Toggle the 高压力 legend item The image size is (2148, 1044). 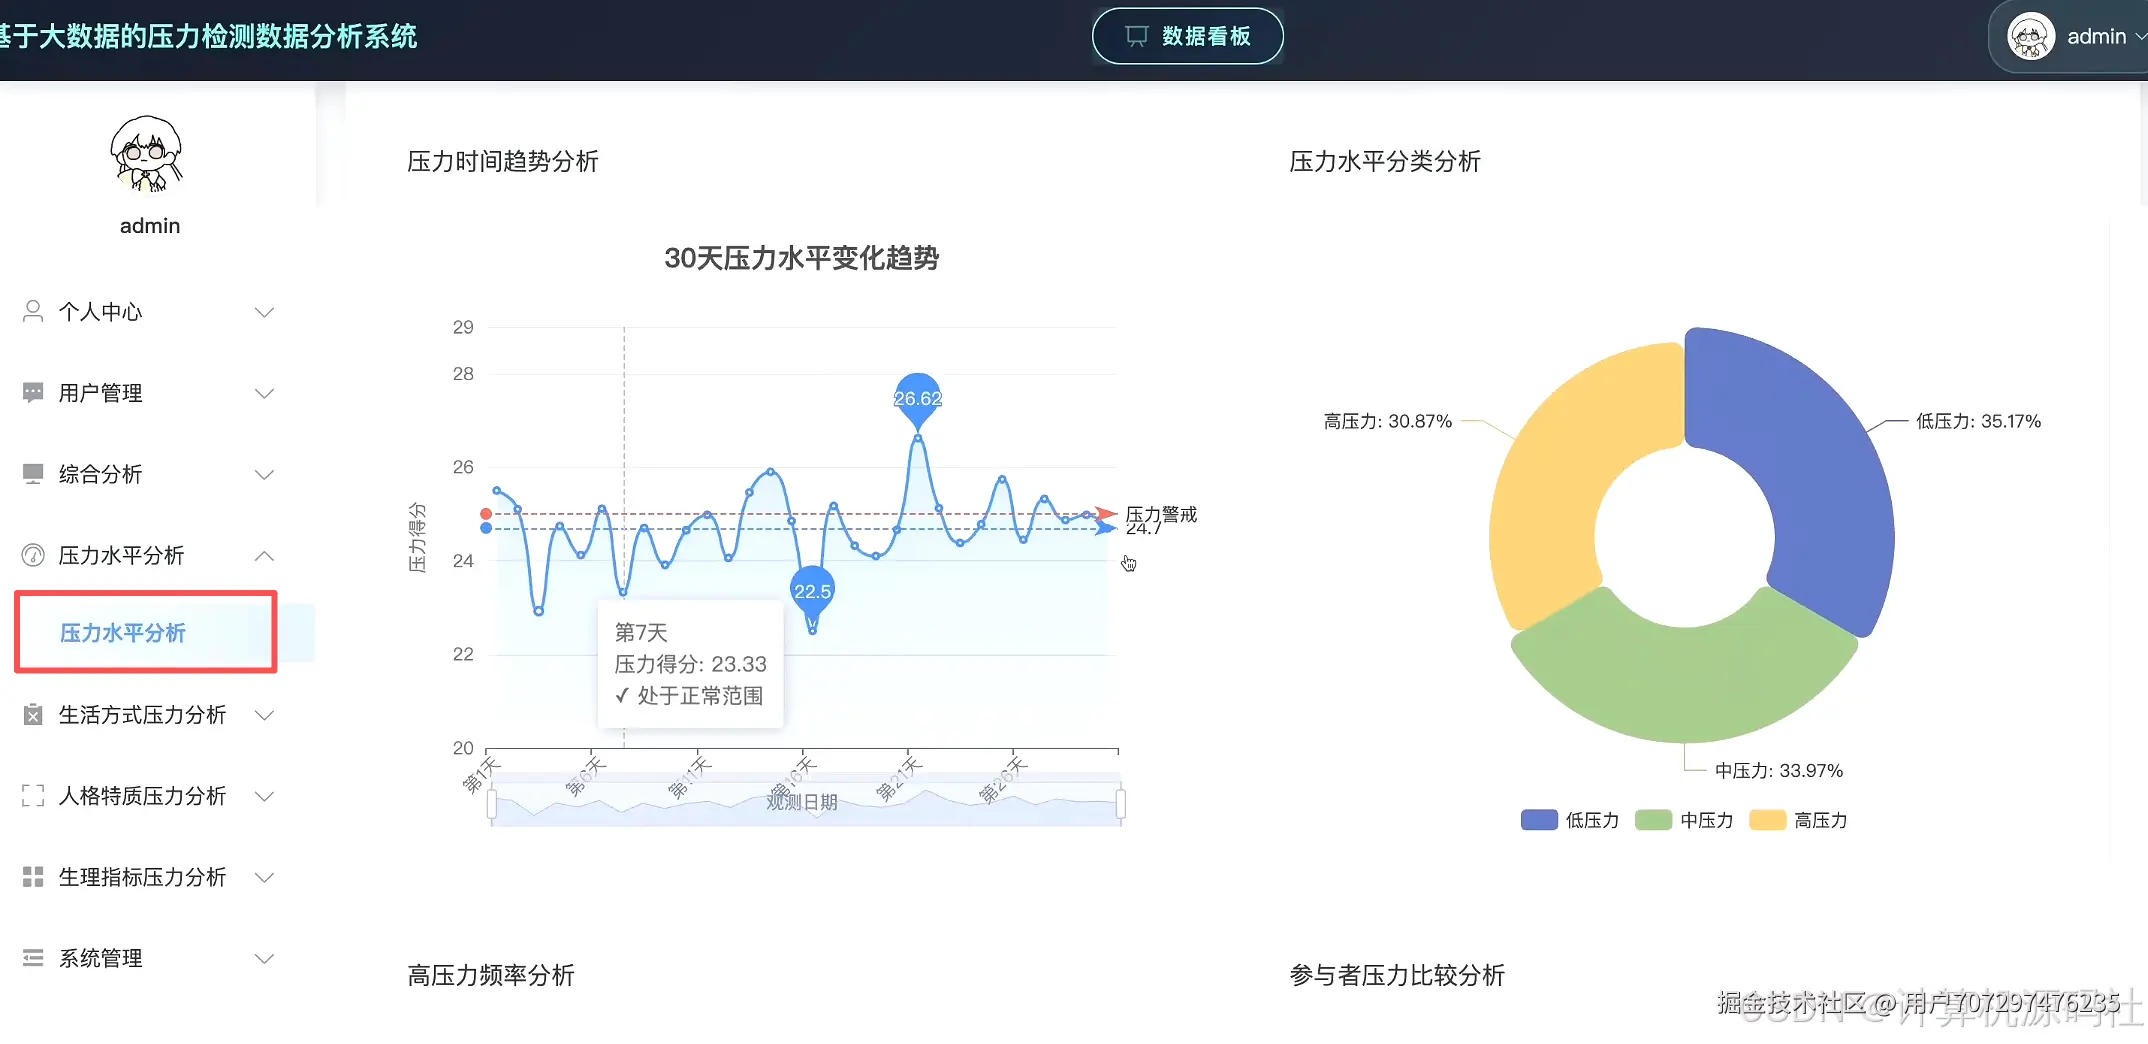(x=1797, y=820)
